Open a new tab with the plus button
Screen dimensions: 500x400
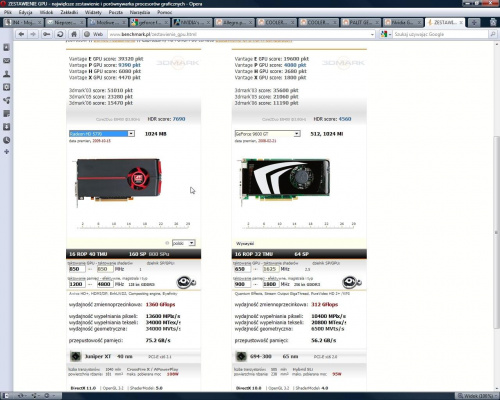[x=474, y=22]
